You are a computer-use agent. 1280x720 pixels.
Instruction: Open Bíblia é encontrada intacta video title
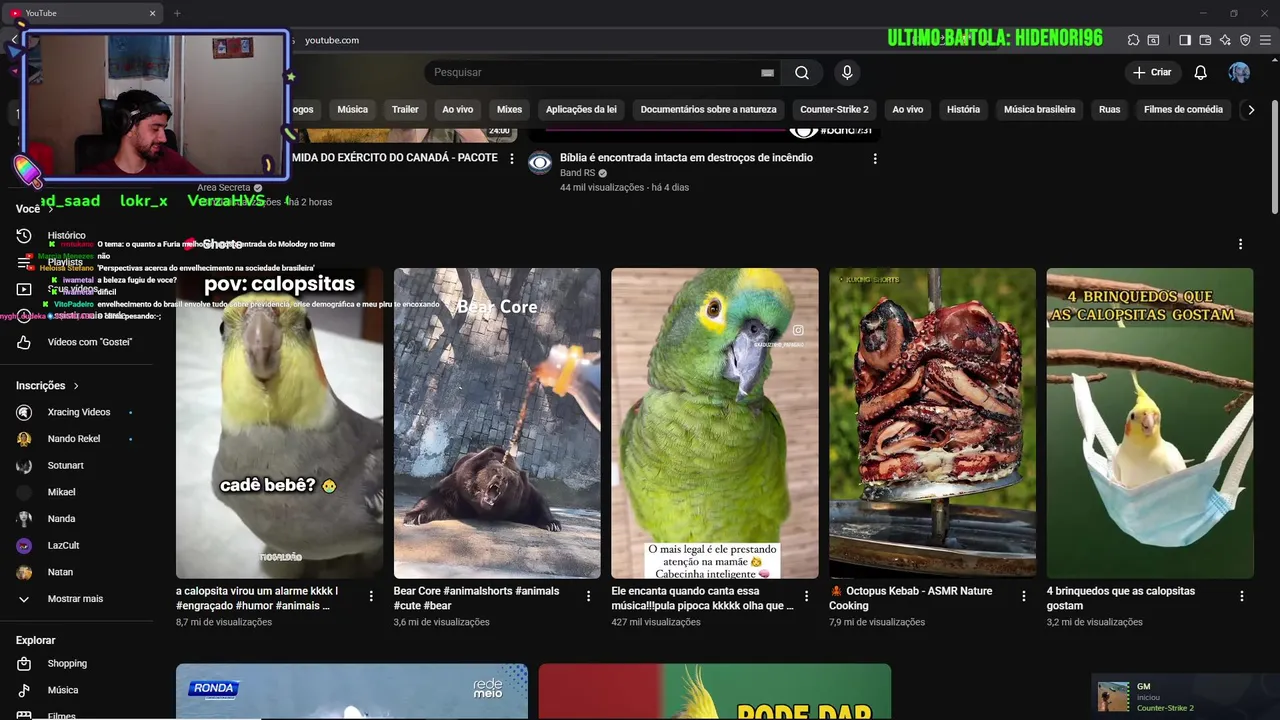[x=686, y=157]
